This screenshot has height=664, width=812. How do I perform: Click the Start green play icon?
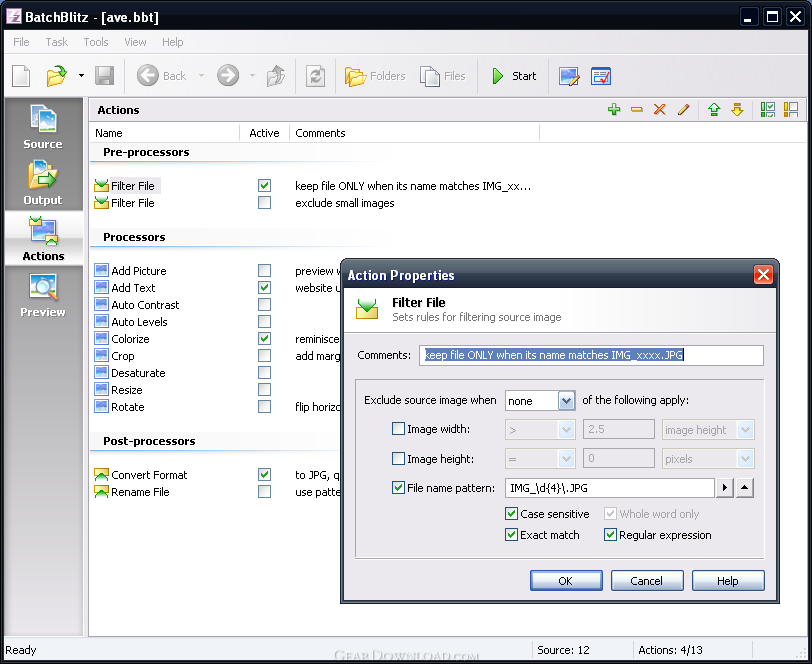(498, 76)
